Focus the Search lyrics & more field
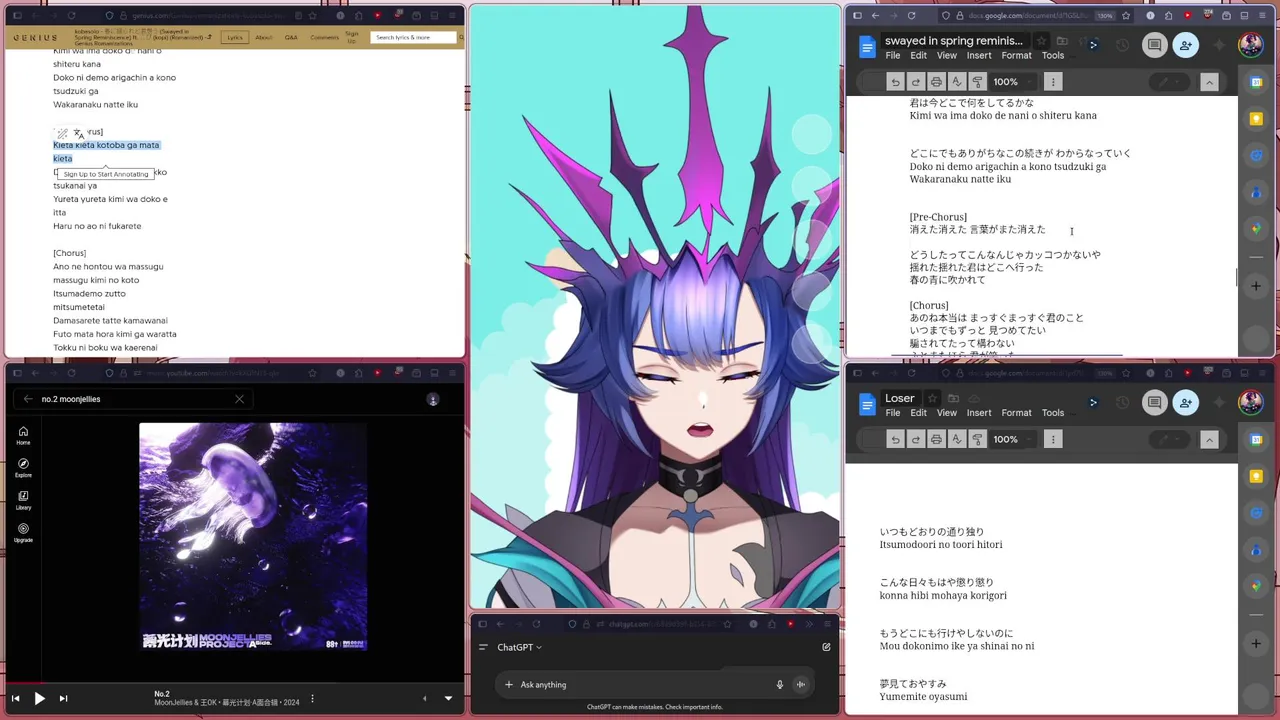The image size is (1280, 720). click(414, 37)
